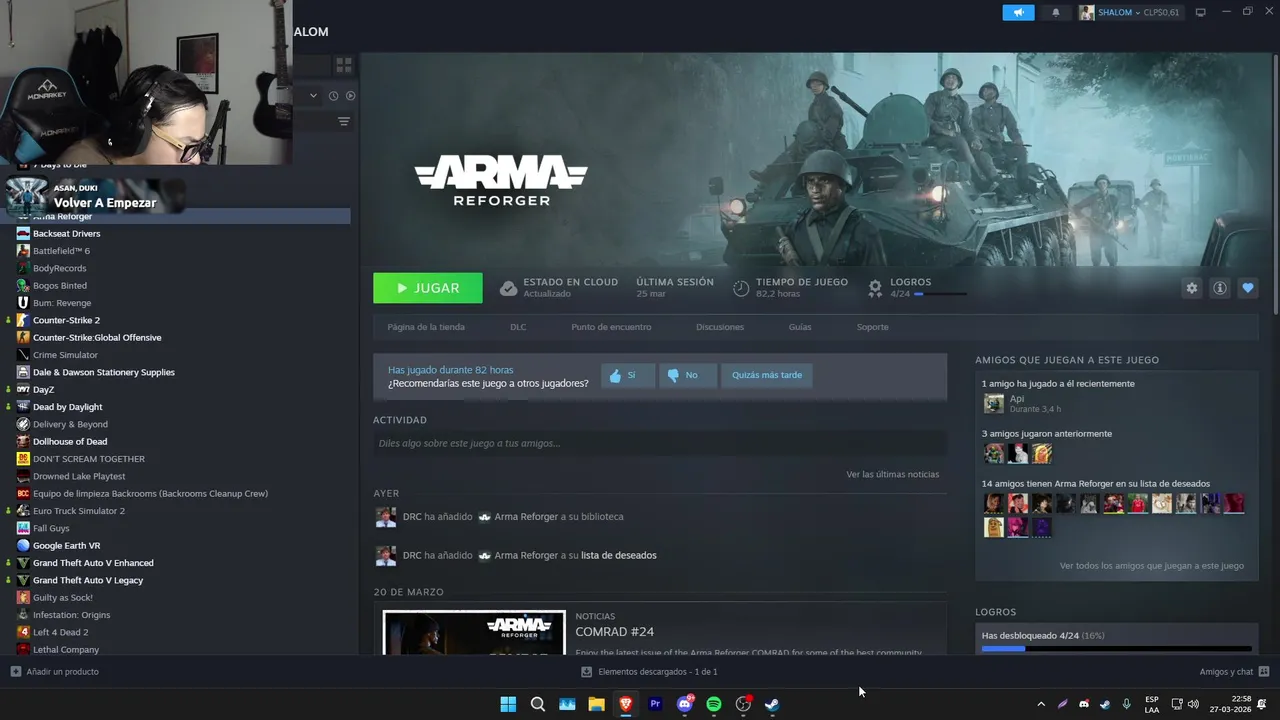
Task: Open the Soporte tab
Action: 872,327
